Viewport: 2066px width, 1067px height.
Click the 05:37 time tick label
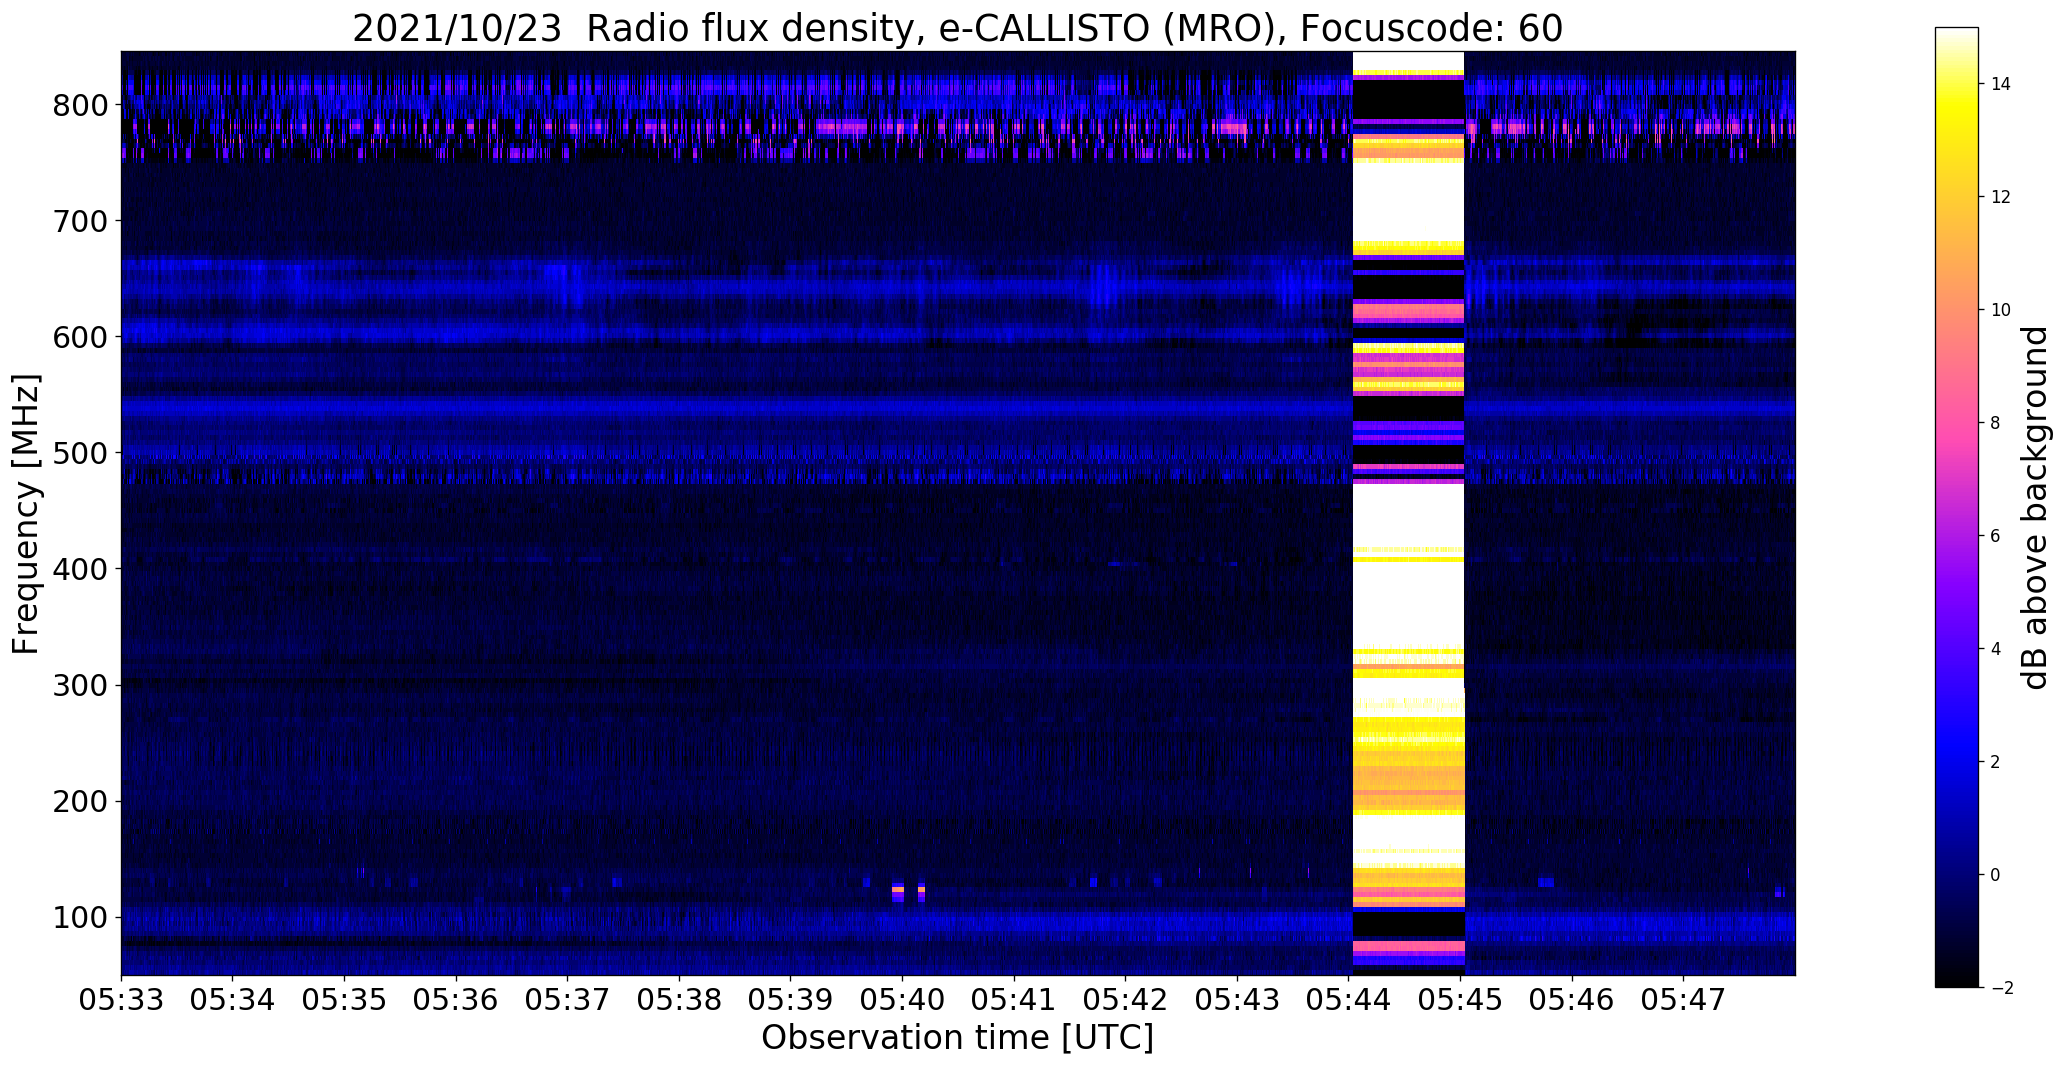568,1001
